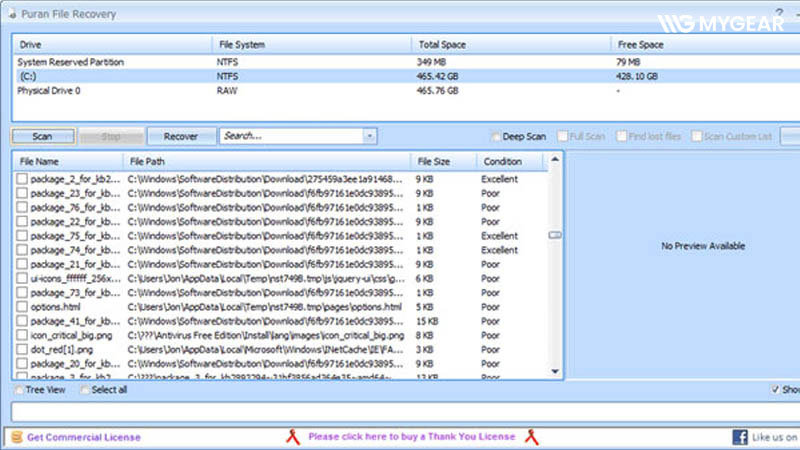Open the Get Commercial License link
This screenshot has height=450, width=800.
pyautogui.click(x=84, y=437)
